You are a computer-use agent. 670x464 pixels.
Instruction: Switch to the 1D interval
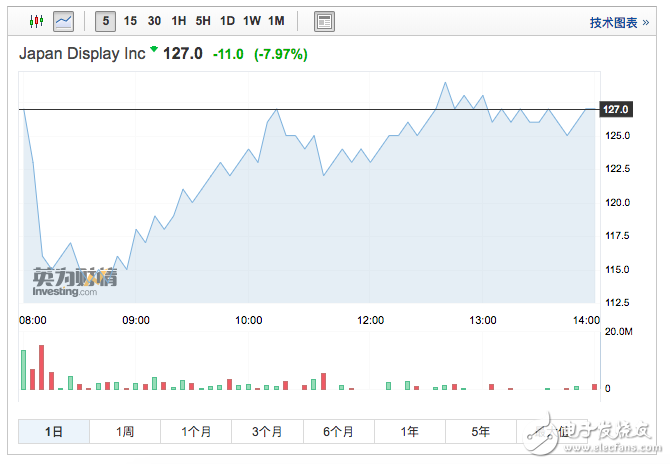tap(227, 21)
